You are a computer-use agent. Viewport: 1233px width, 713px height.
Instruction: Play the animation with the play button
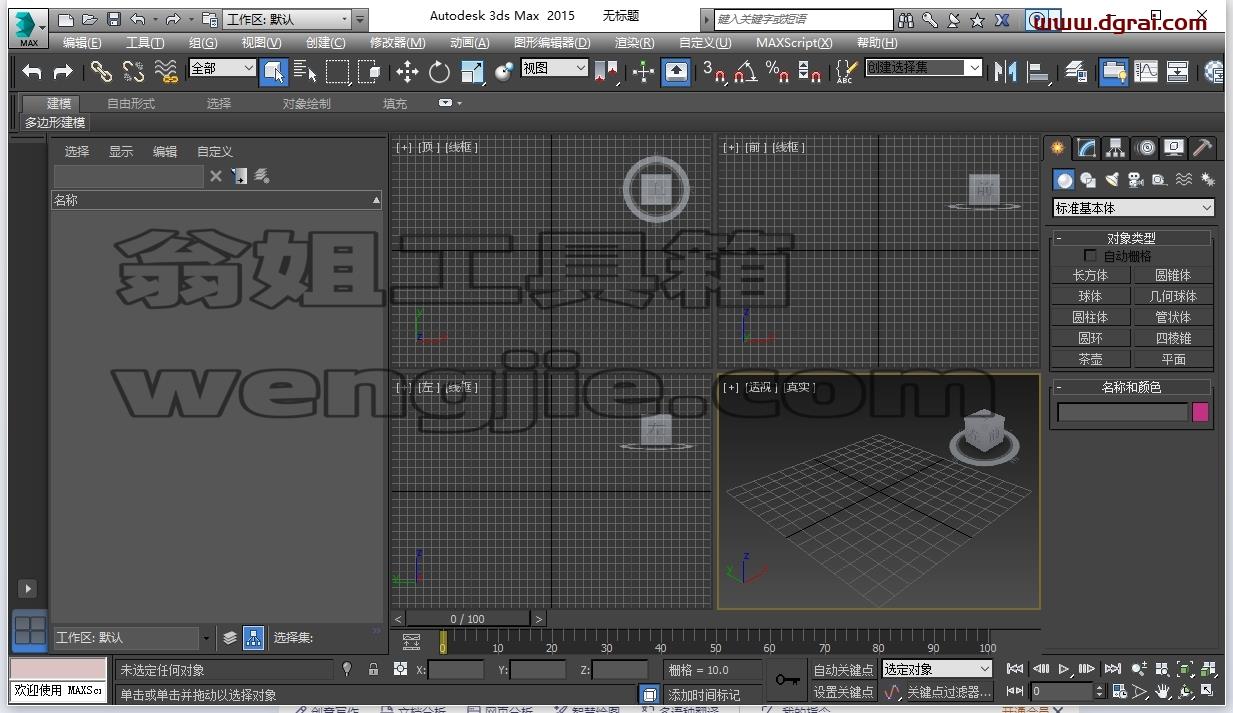coord(1063,669)
